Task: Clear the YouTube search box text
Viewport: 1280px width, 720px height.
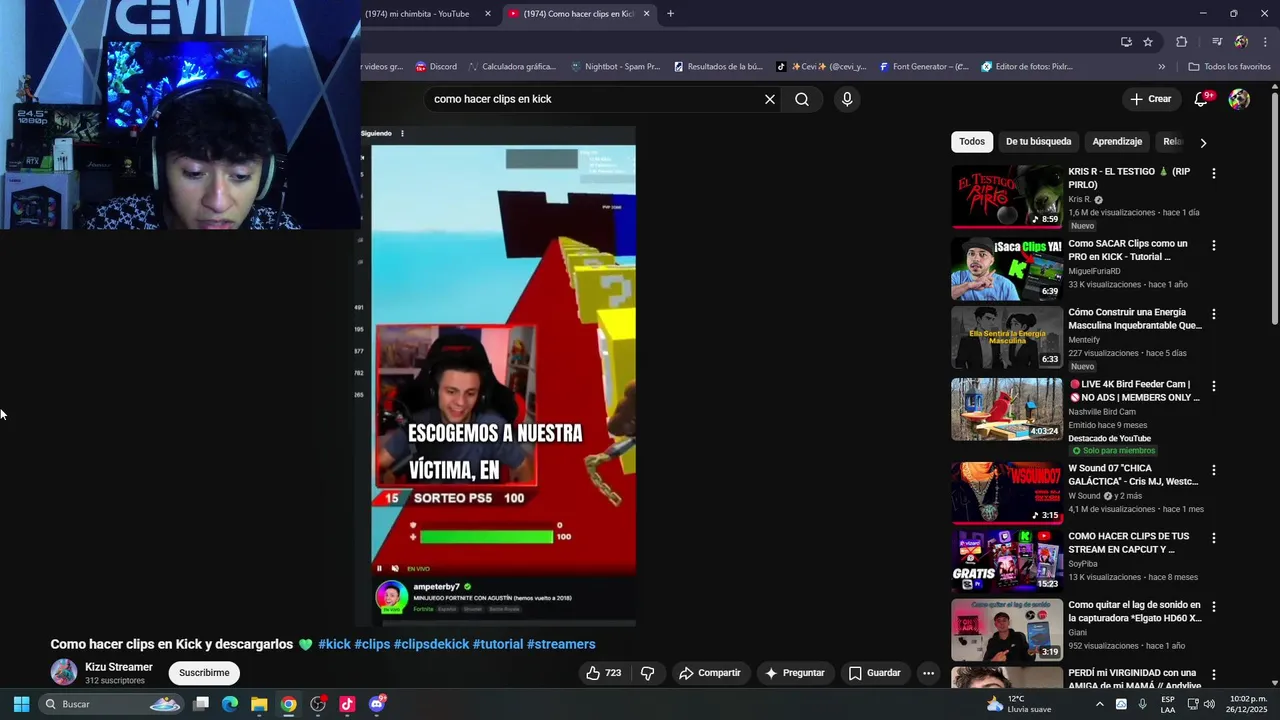Action: click(x=770, y=99)
